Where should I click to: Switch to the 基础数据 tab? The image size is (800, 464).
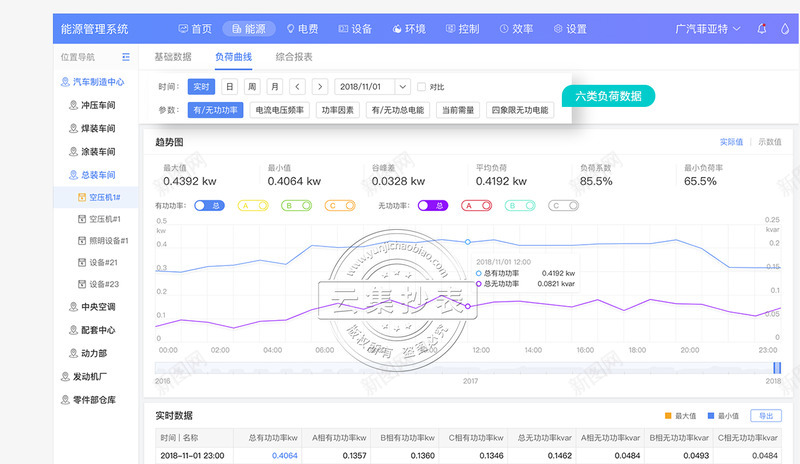point(173,57)
